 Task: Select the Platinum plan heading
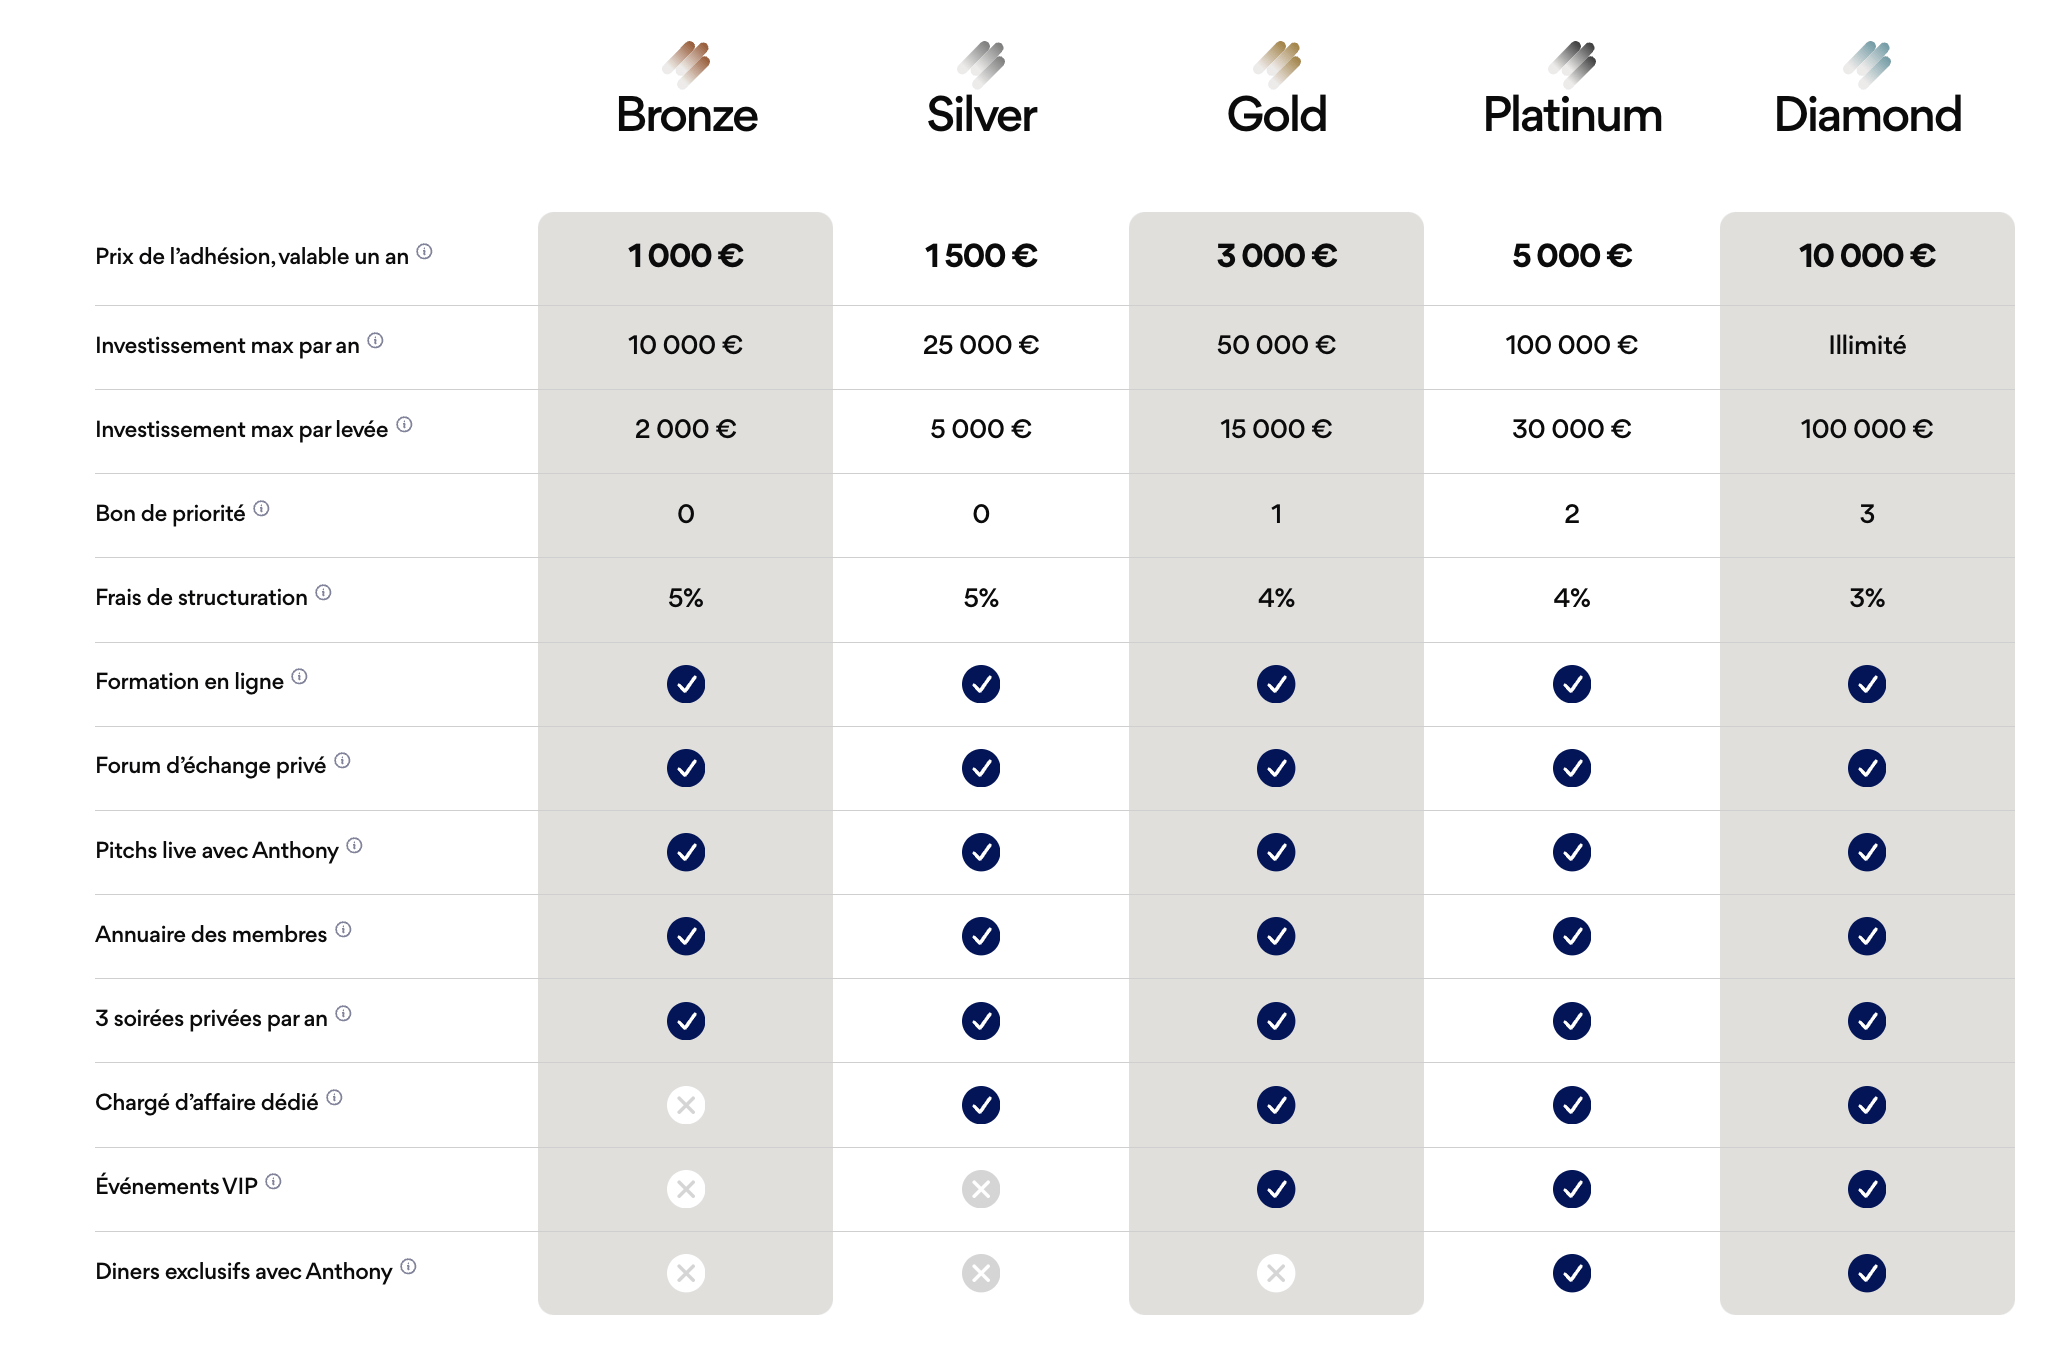[x=1572, y=115]
